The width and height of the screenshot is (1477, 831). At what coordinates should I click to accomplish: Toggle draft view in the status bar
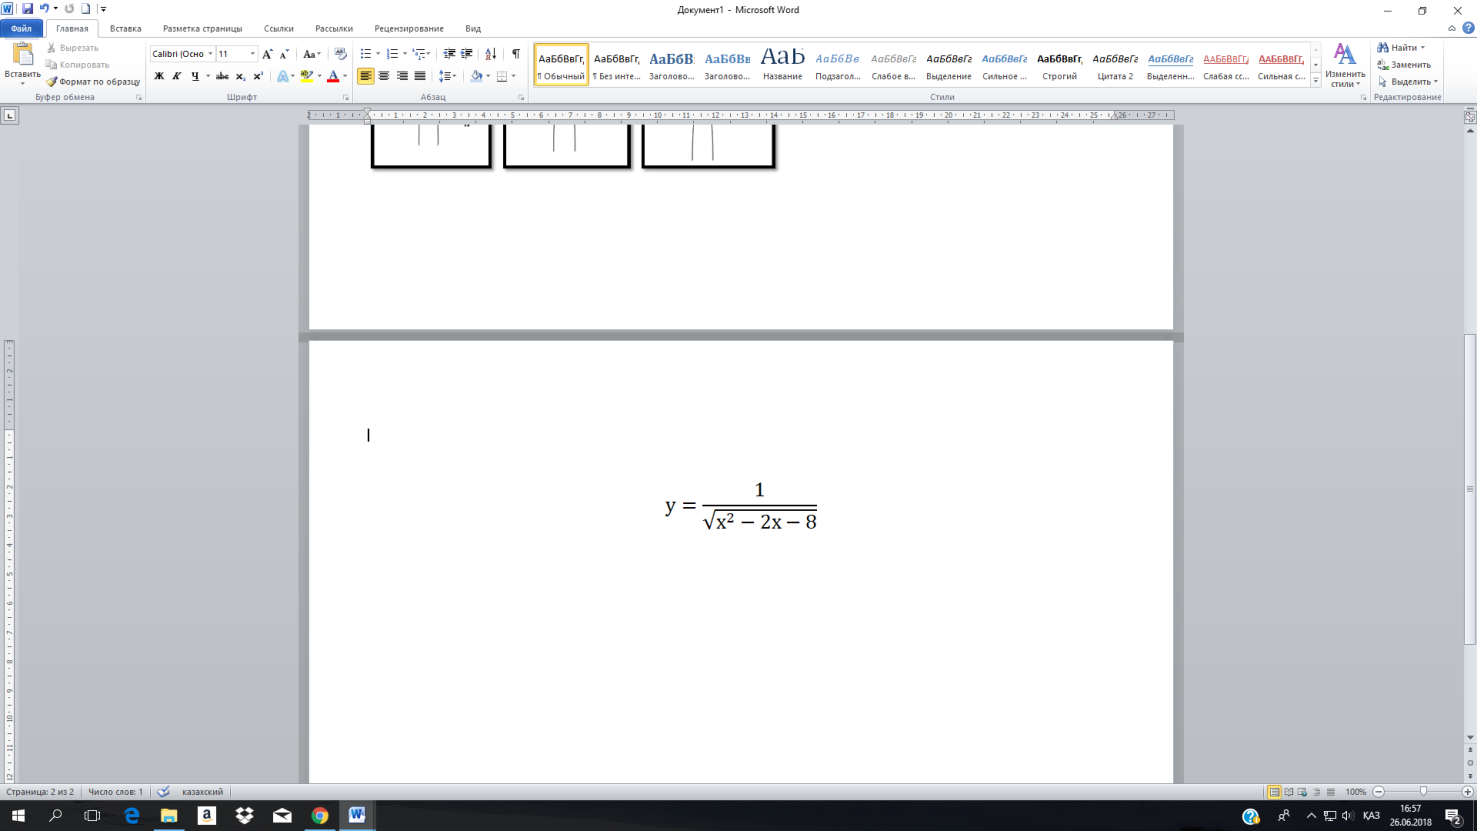point(1330,792)
